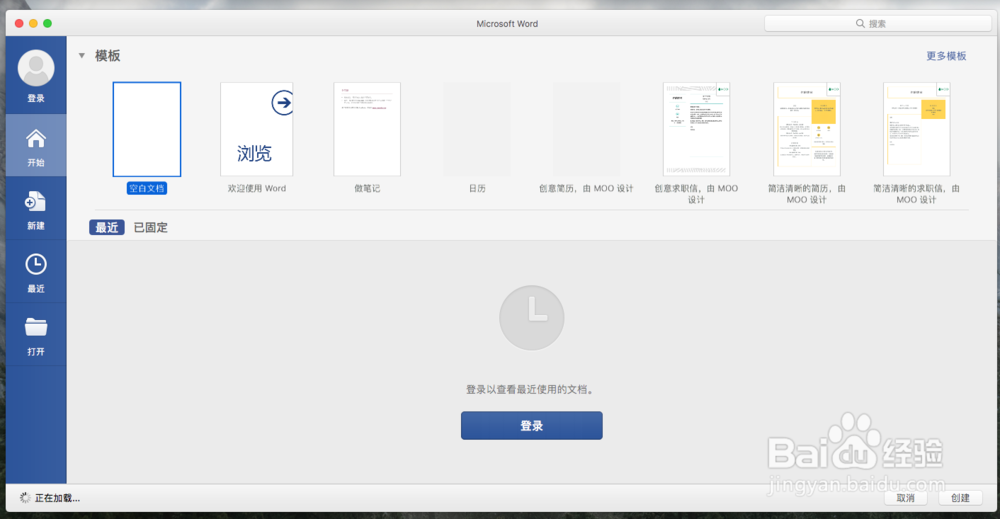This screenshot has height=519, width=1000.
Task: Click the magnifier icon in search field
Action: point(860,24)
